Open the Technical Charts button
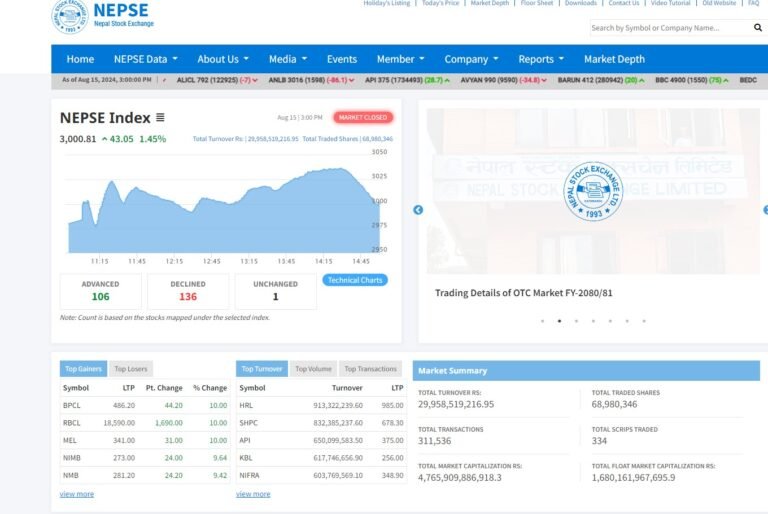 [355, 280]
